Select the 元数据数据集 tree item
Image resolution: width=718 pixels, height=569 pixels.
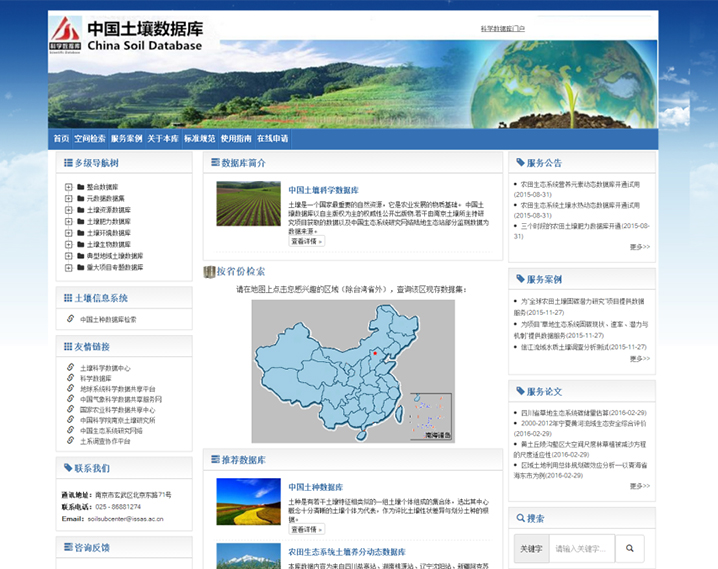[105, 198]
